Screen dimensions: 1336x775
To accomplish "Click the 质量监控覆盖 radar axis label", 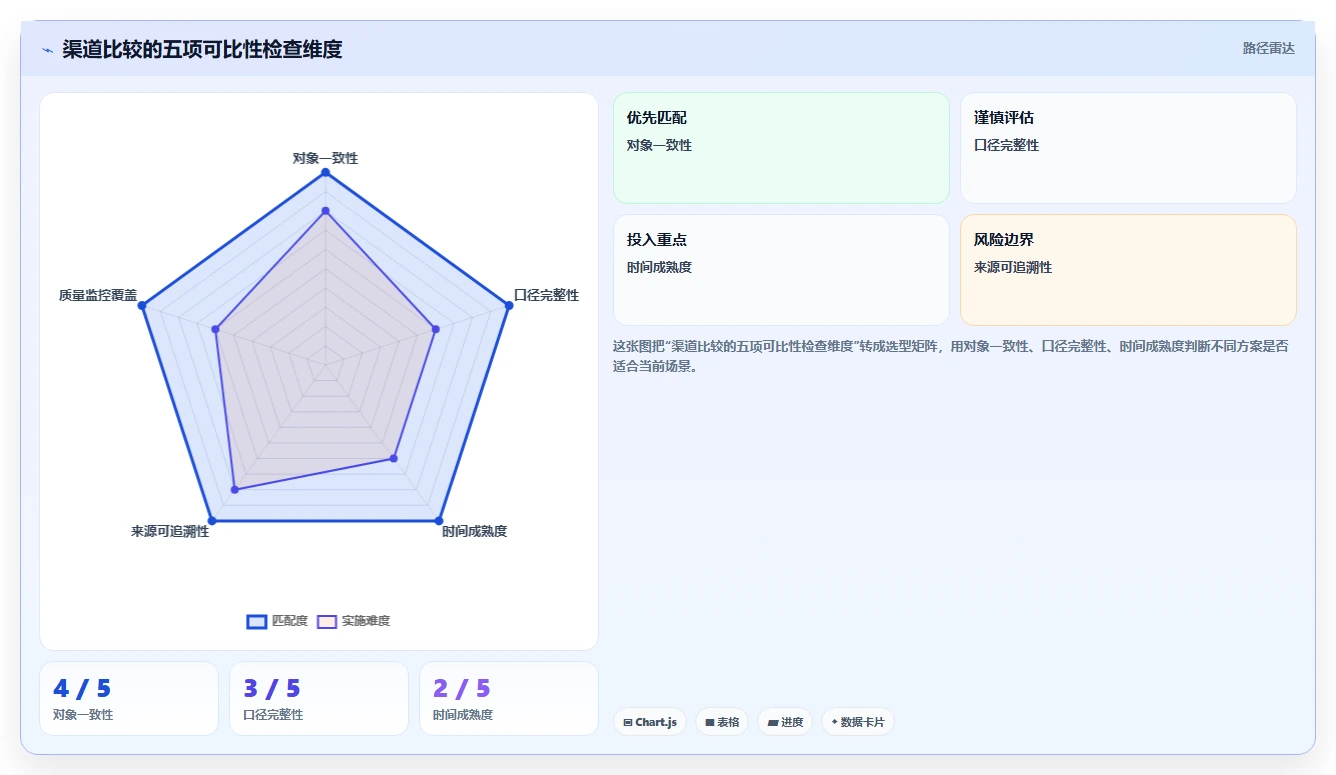I will click(98, 295).
